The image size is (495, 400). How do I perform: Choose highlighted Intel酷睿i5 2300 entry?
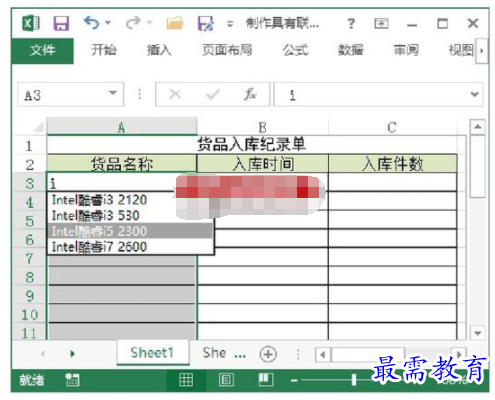tap(130, 231)
